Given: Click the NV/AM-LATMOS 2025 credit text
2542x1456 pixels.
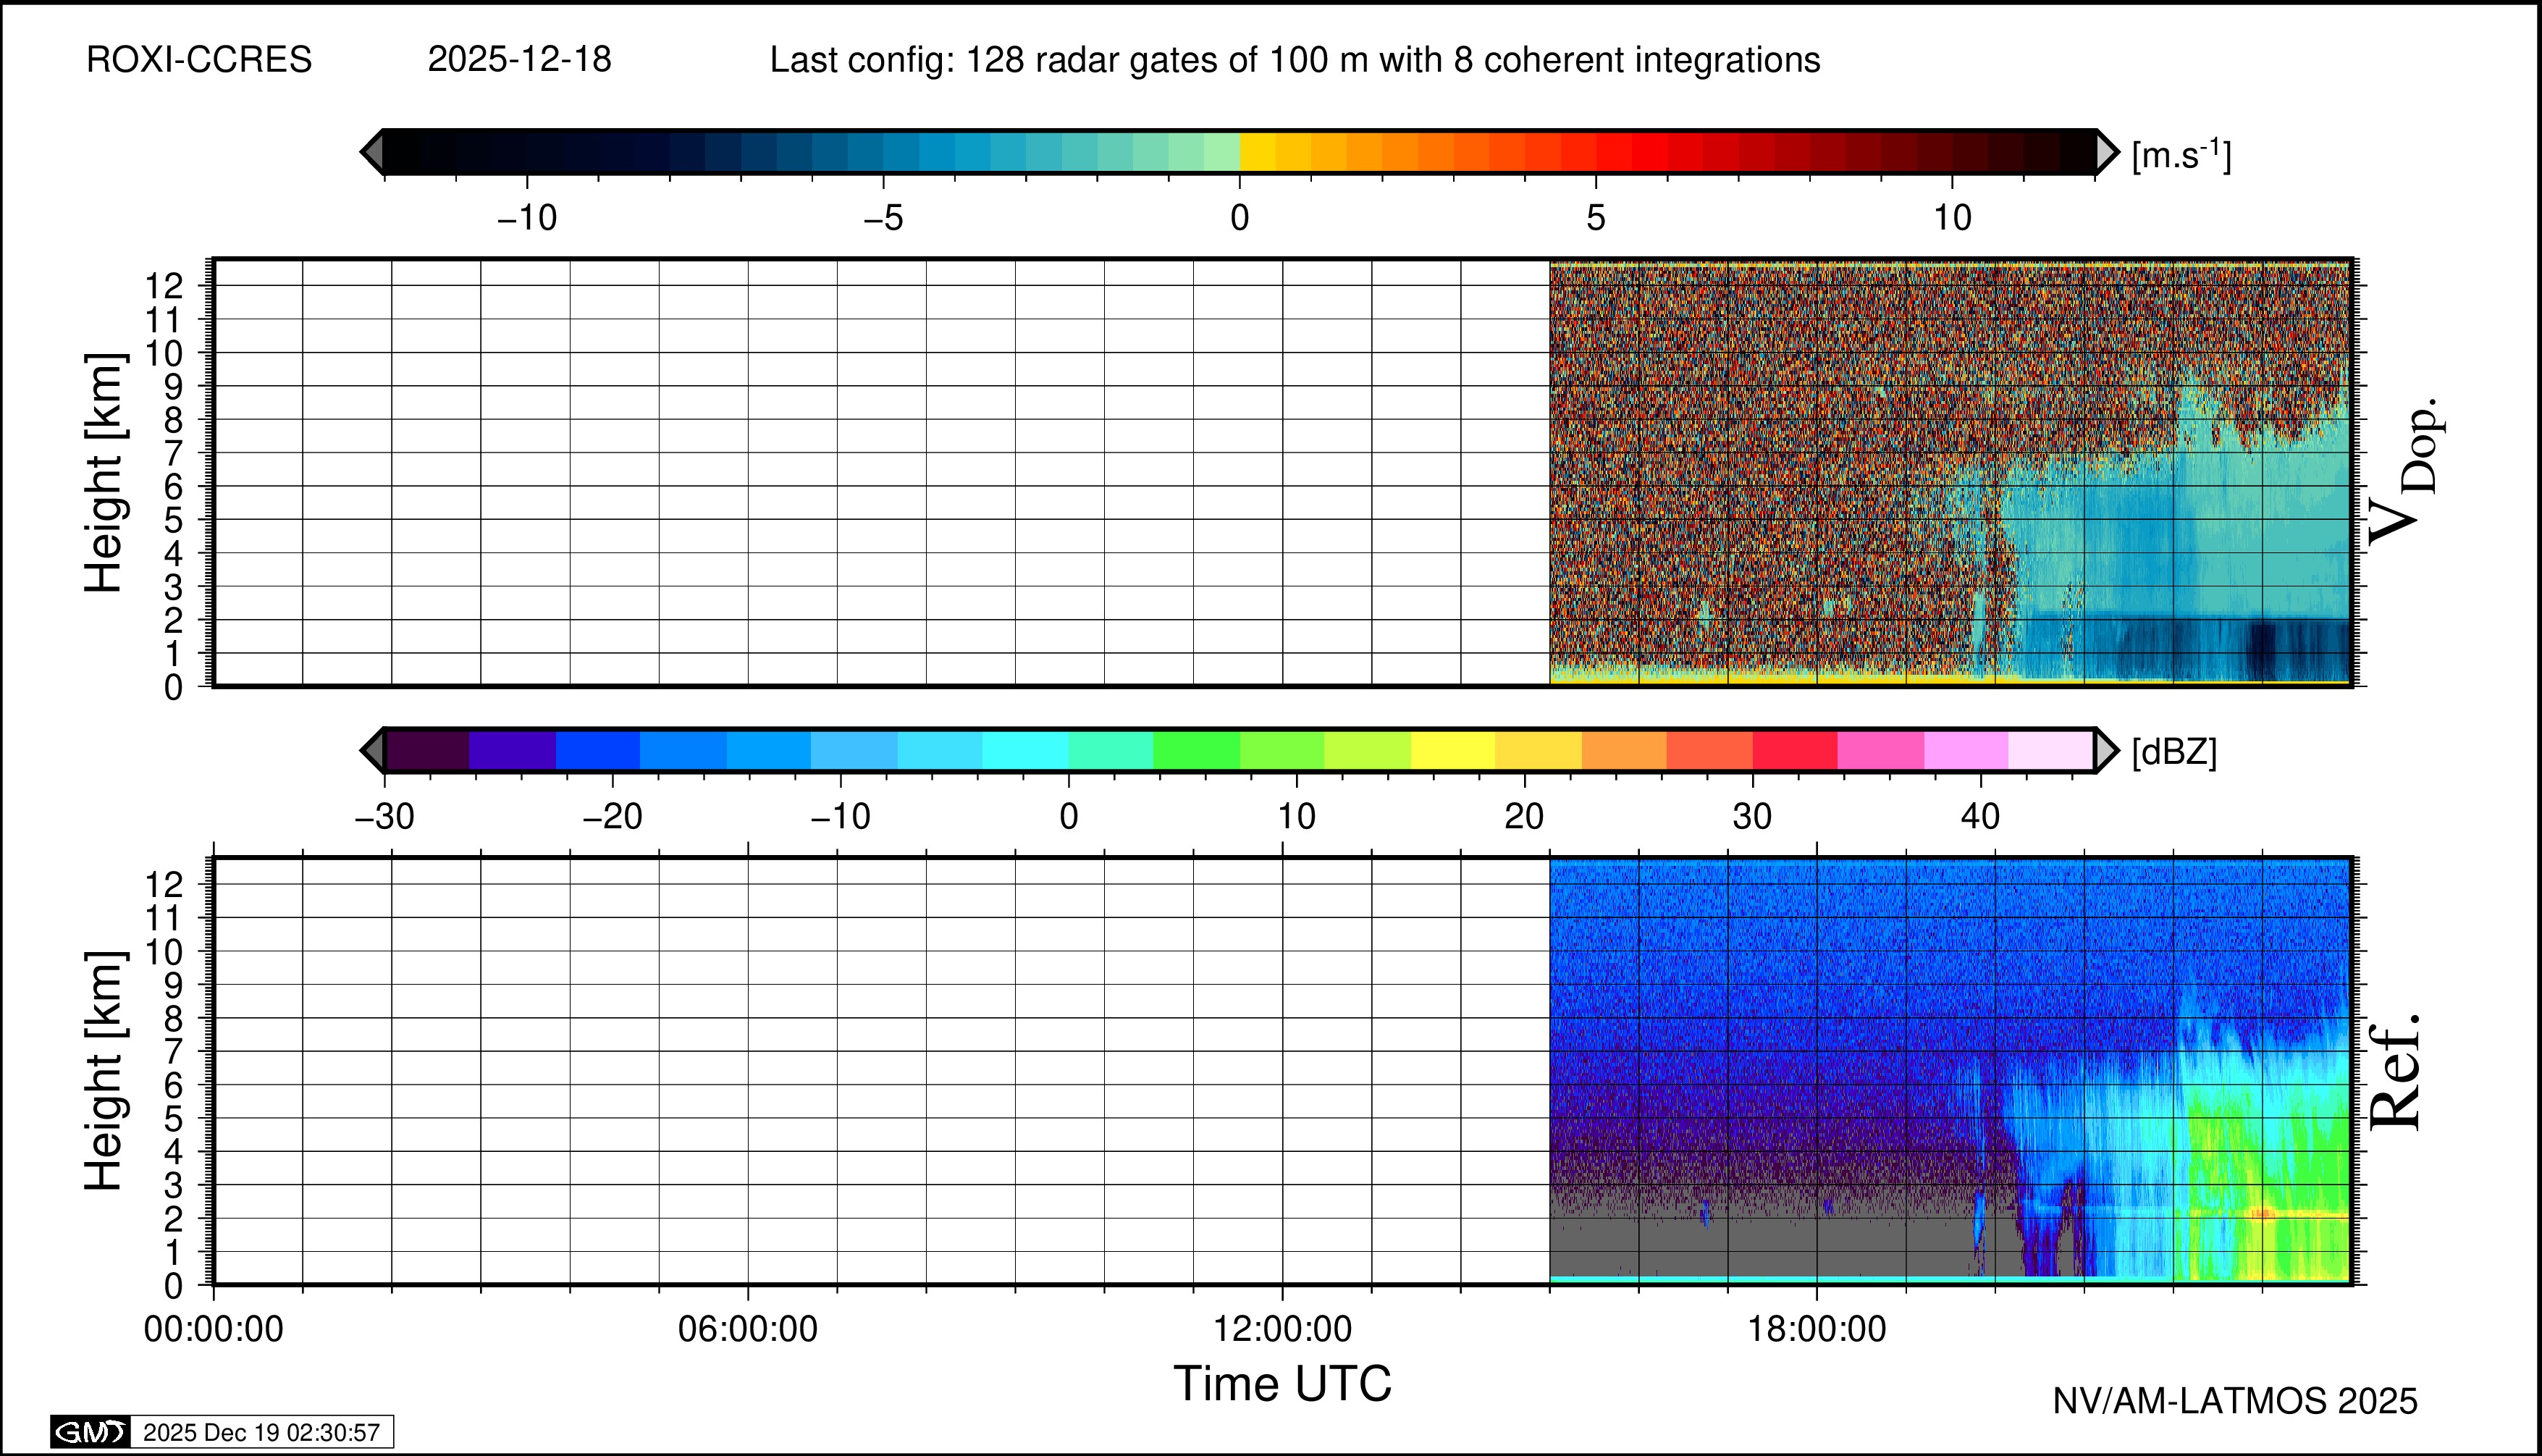Looking at the screenshot, I should coord(2234,1401).
